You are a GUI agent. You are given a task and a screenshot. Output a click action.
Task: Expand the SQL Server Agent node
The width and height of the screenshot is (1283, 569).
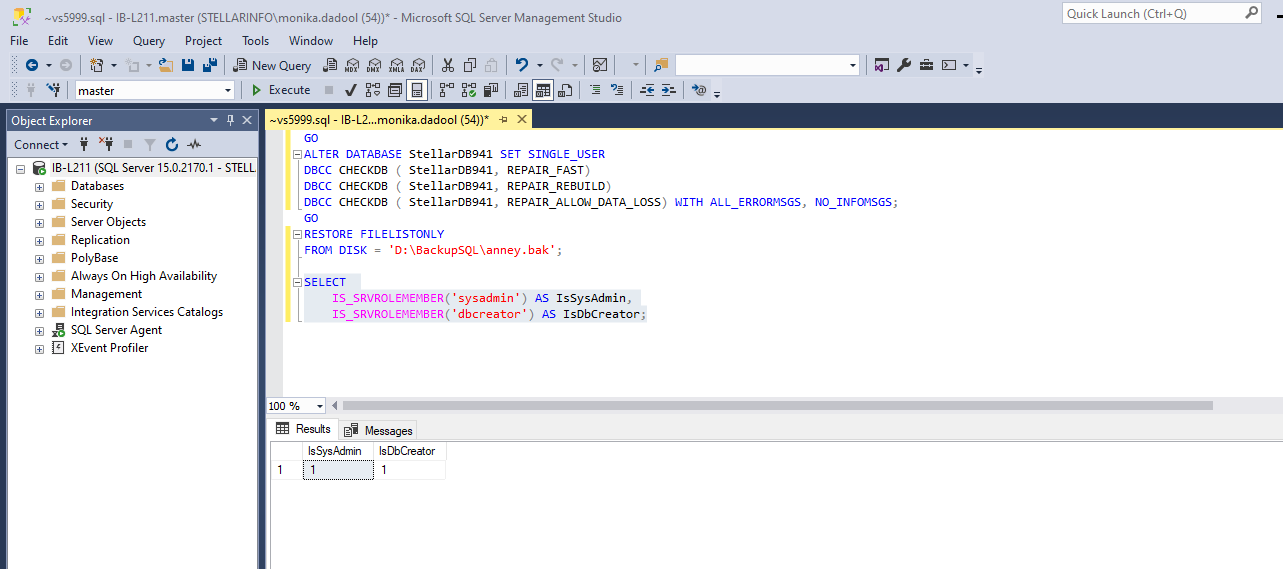coord(39,330)
